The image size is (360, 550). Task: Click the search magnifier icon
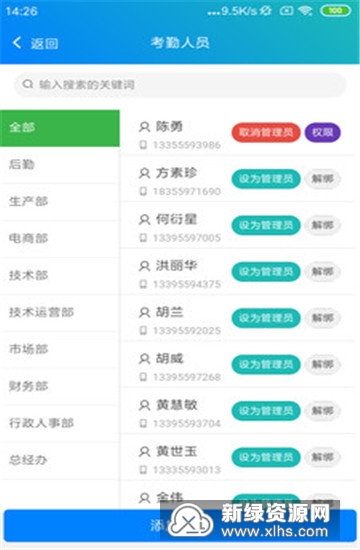[x=27, y=84]
